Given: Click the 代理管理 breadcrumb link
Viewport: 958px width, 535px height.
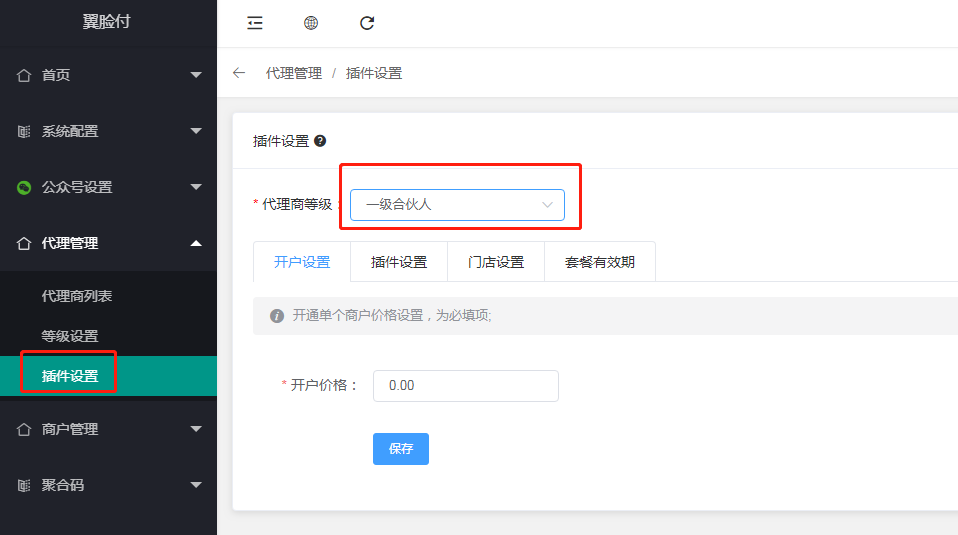Looking at the screenshot, I should pyautogui.click(x=294, y=73).
